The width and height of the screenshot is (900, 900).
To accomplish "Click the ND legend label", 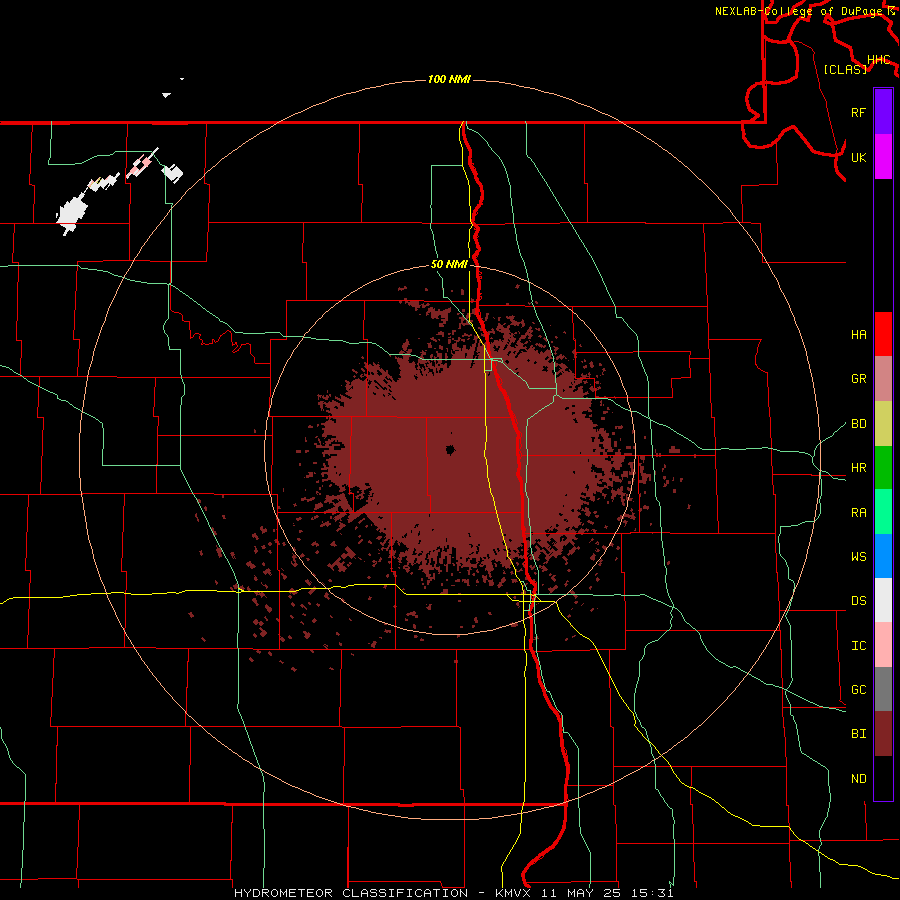I will pyautogui.click(x=858, y=779).
